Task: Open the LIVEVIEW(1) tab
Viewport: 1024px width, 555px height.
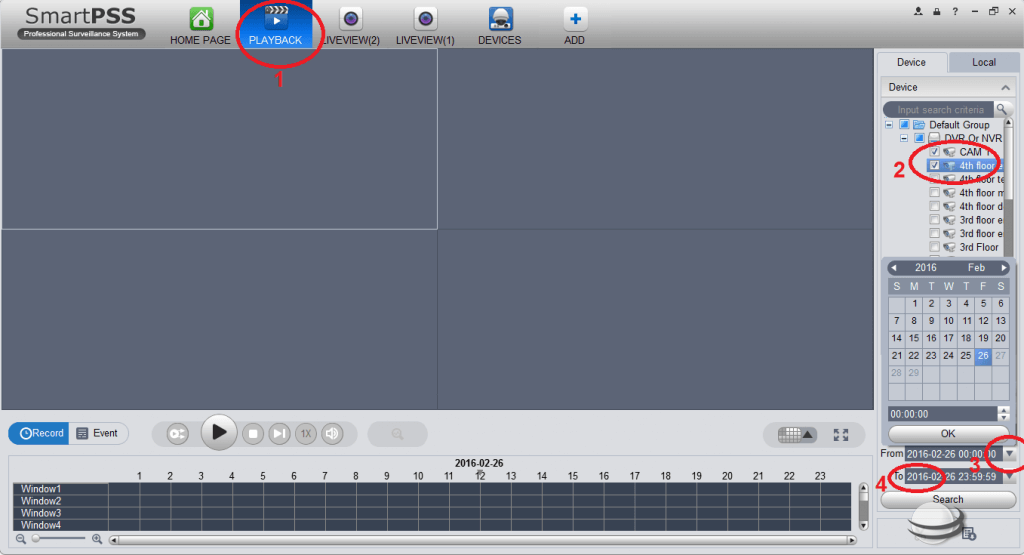Action: [425, 27]
